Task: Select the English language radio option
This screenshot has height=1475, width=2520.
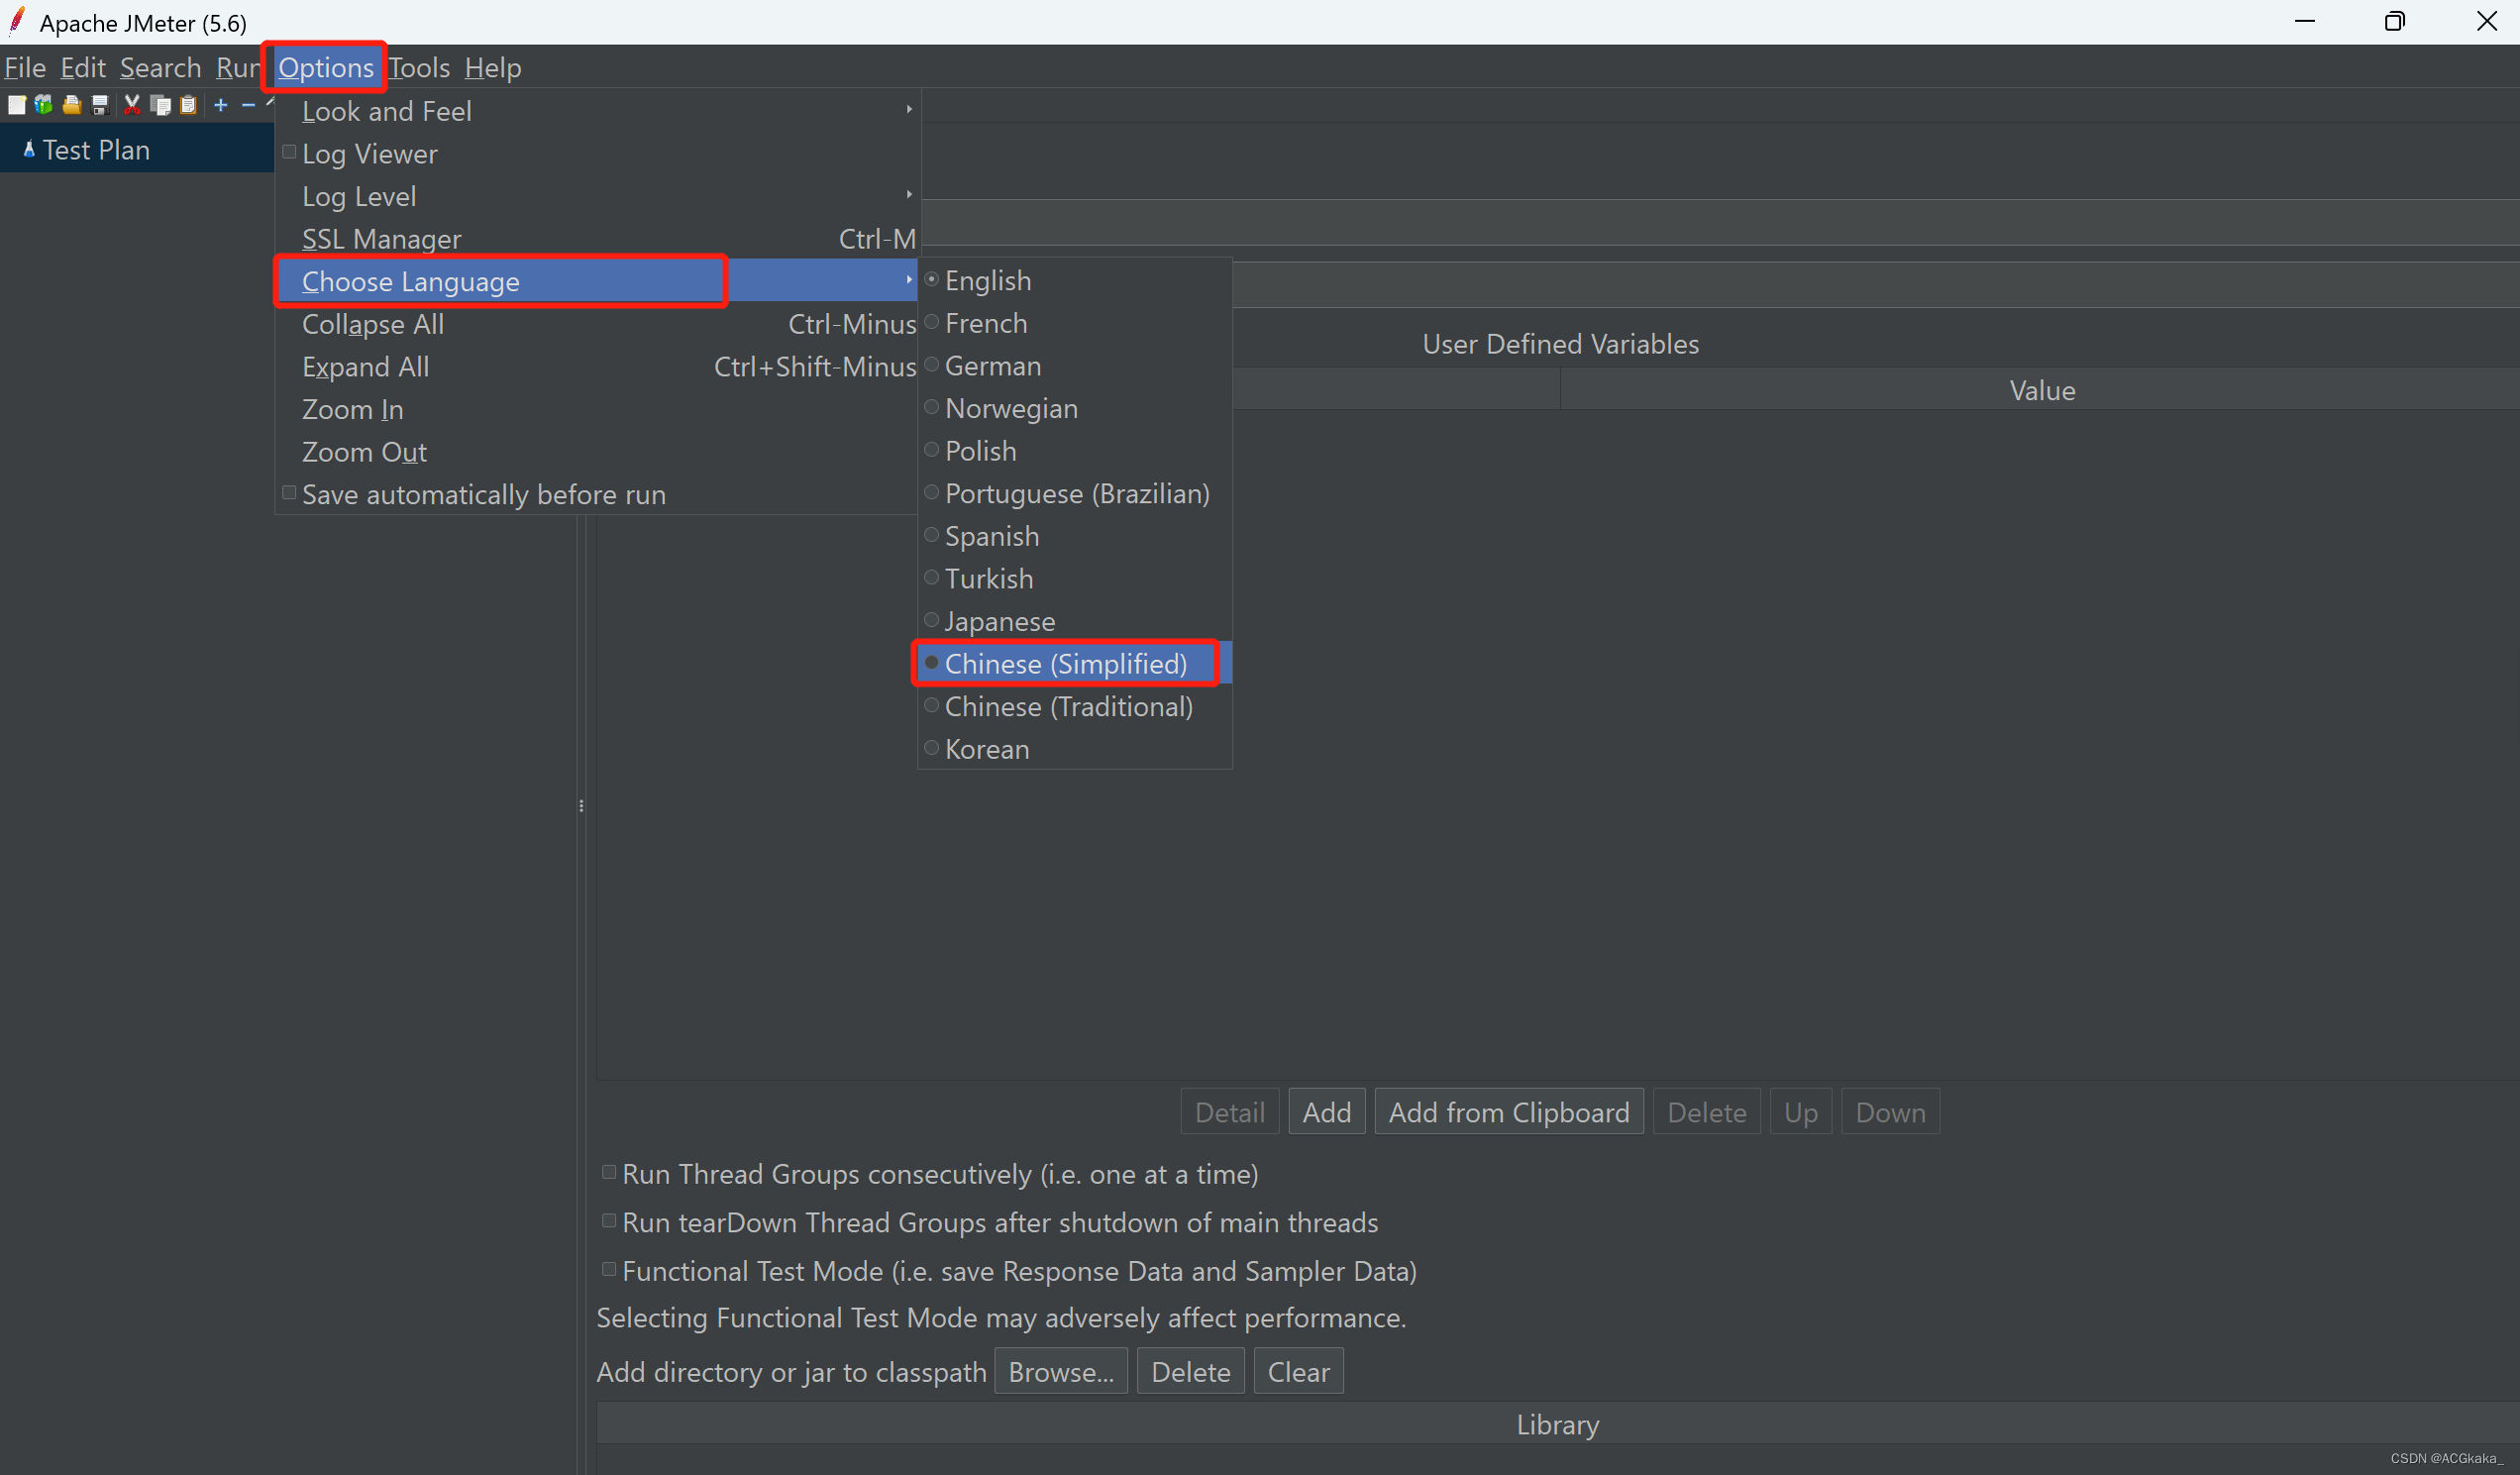Action: click(1075, 281)
